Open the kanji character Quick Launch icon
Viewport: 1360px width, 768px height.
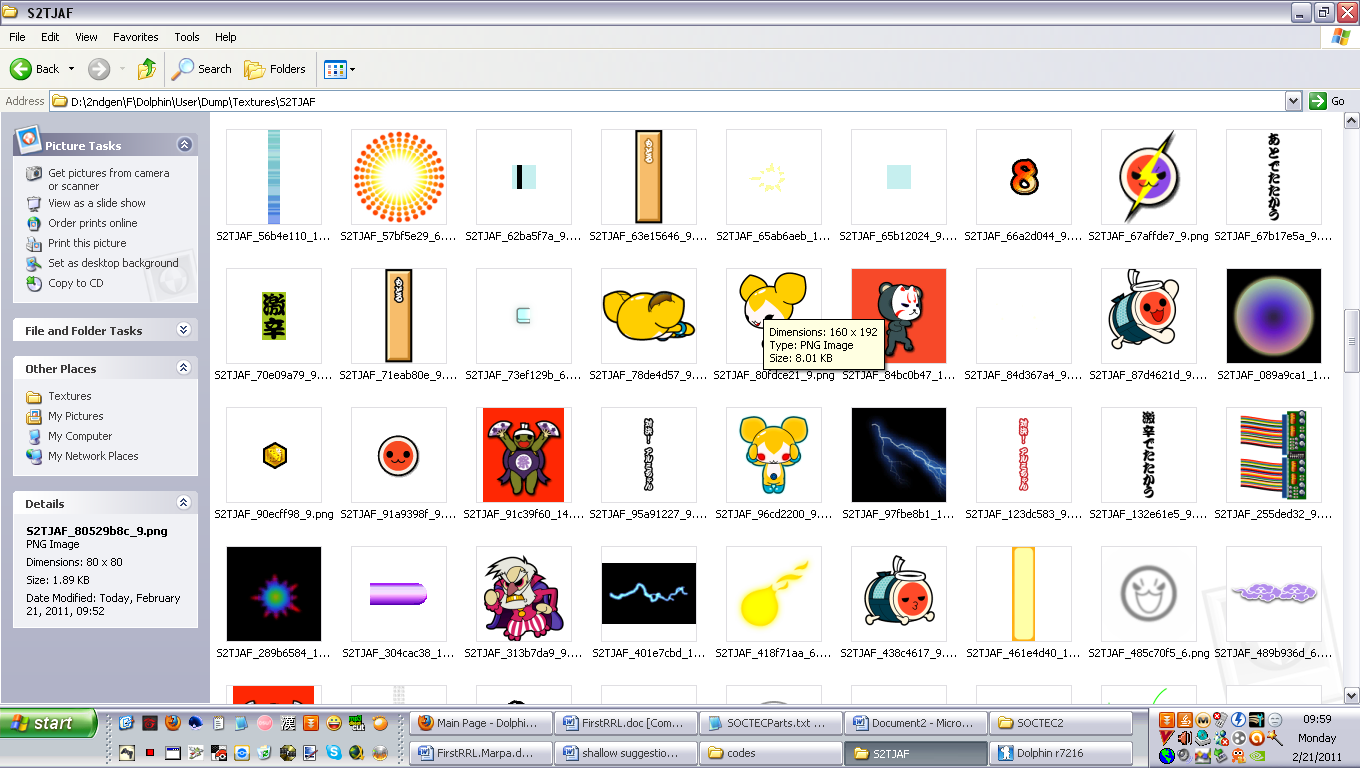[x=288, y=722]
